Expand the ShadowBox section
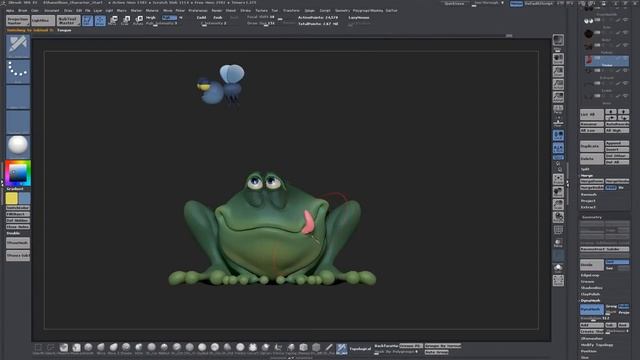This screenshot has height=360, width=640. (x=591, y=288)
